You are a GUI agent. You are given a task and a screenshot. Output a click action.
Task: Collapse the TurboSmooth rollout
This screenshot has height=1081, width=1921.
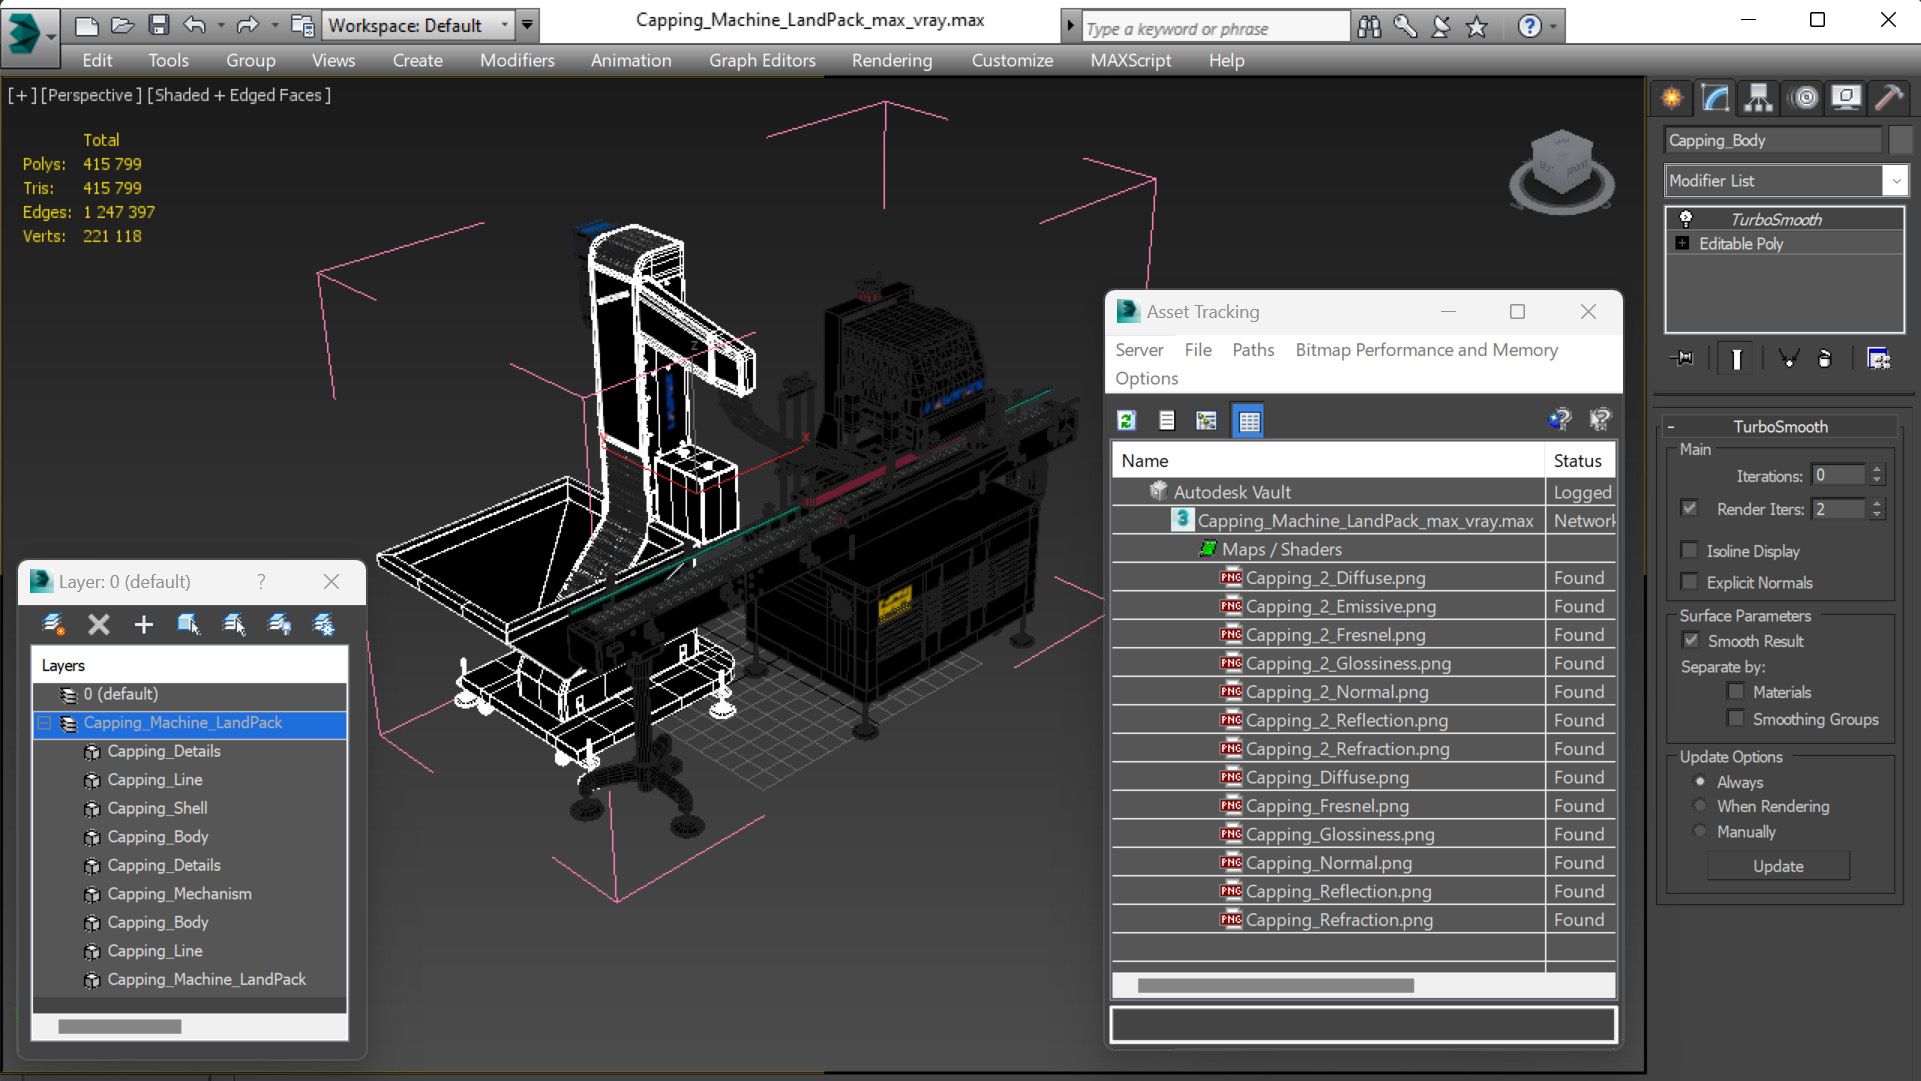pyautogui.click(x=1670, y=427)
